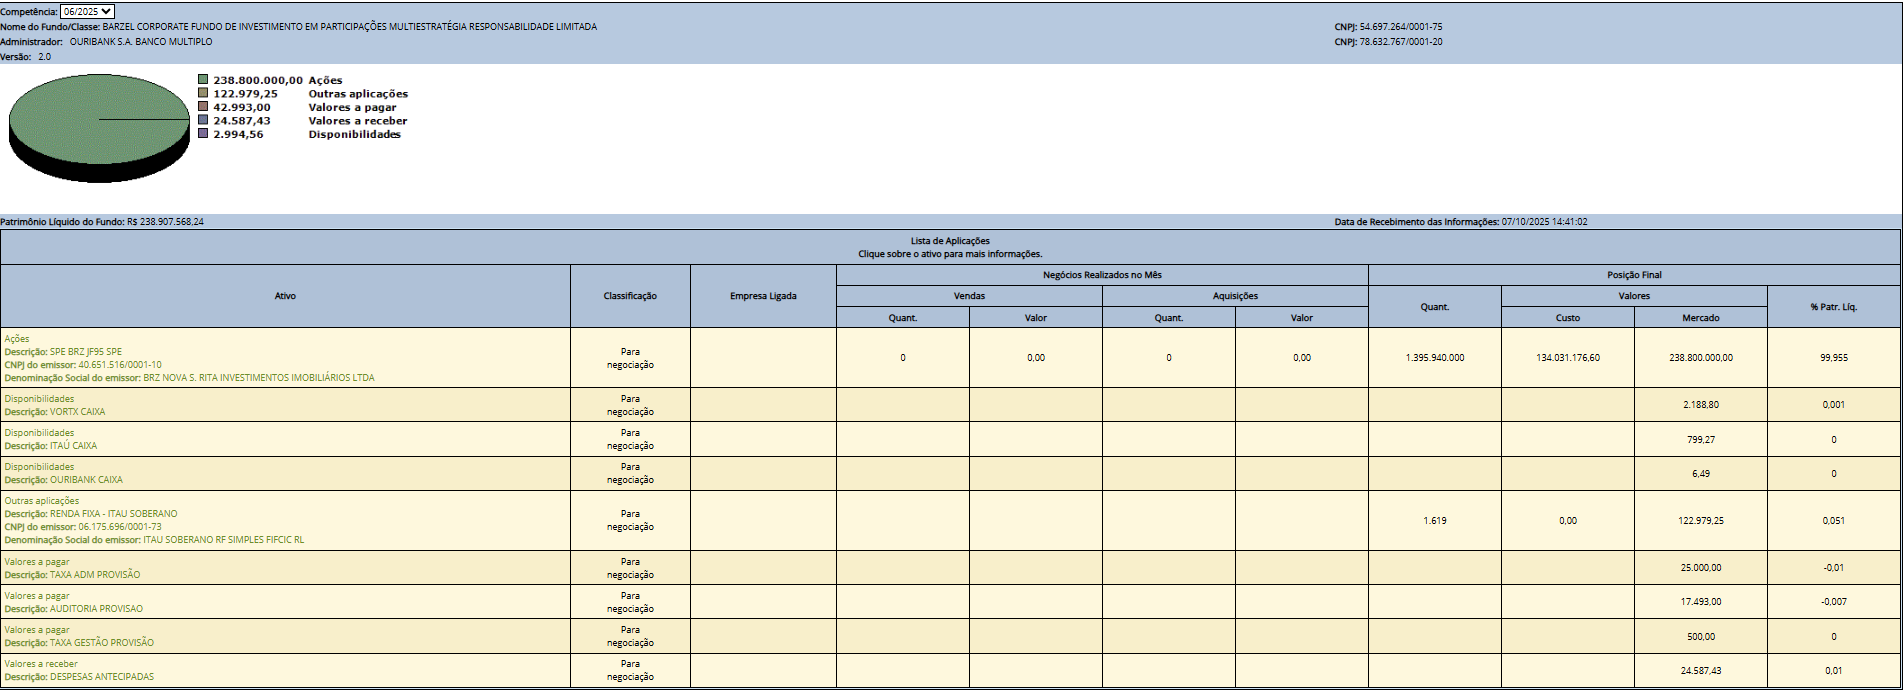Open the RENDA FIXA - ITAU SOBERANO asset

[285, 520]
